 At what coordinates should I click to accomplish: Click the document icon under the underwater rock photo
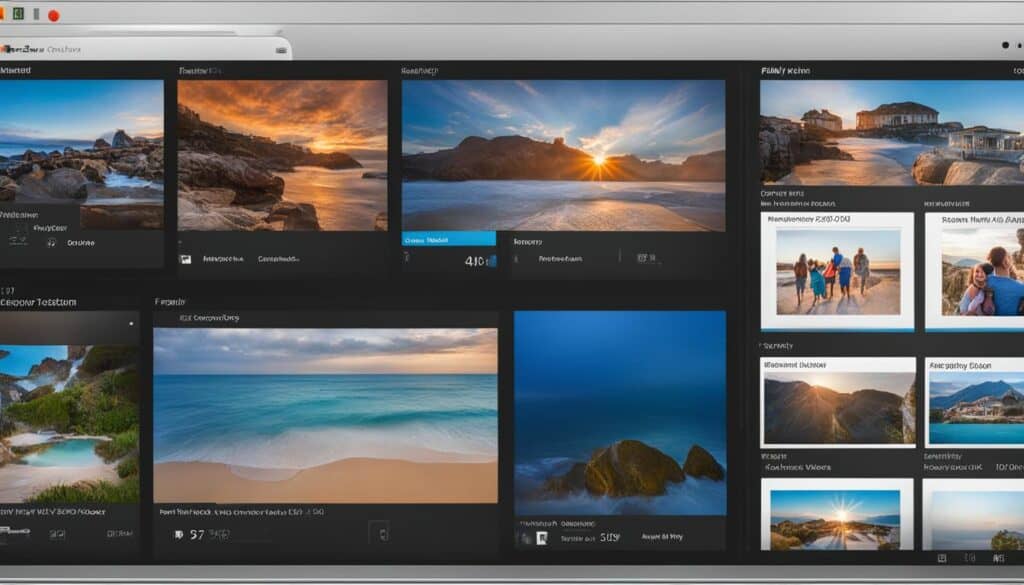[541, 539]
